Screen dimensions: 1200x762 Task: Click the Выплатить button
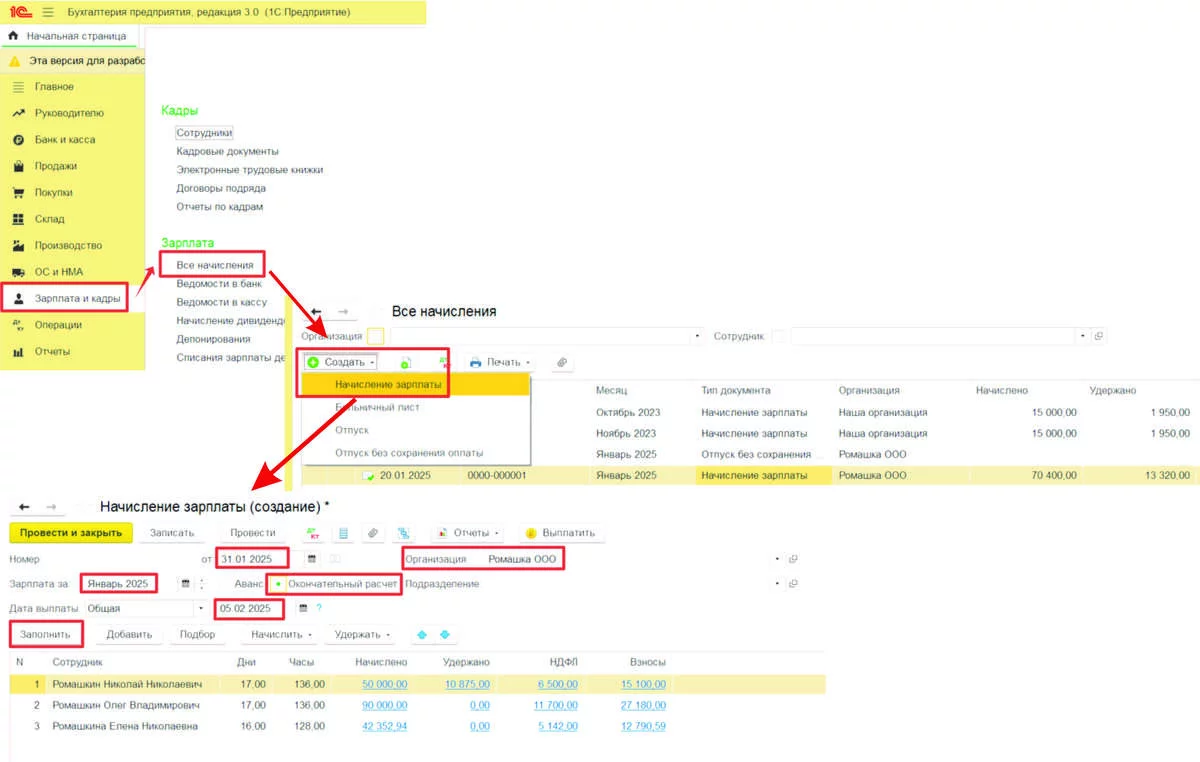coord(561,533)
